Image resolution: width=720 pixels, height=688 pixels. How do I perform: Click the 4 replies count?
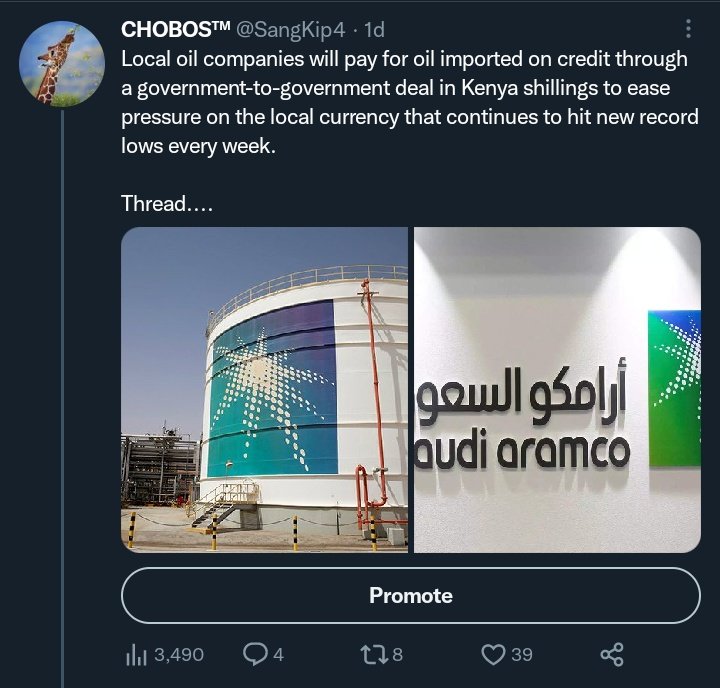click(x=278, y=654)
